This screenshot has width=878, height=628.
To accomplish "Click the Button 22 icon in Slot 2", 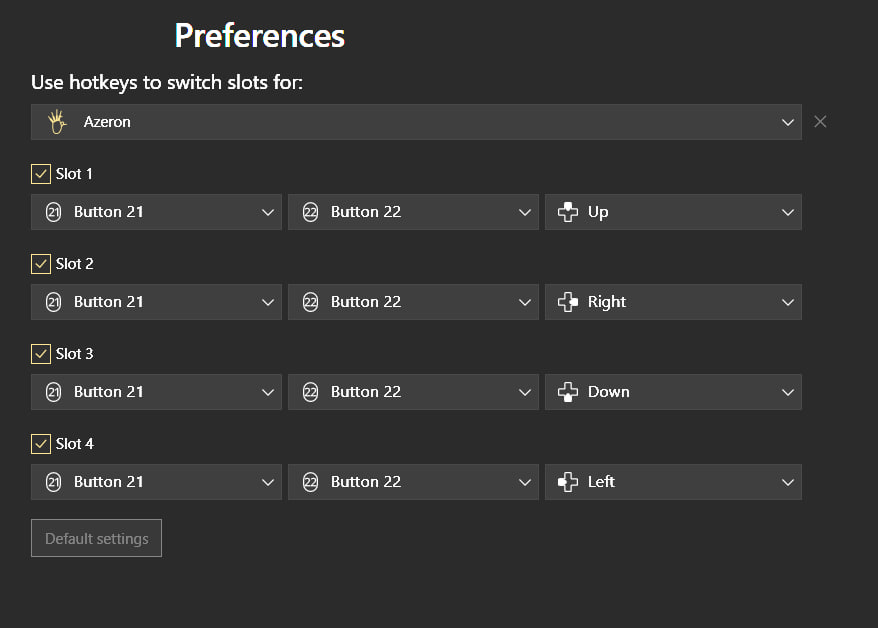I will (x=310, y=302).
